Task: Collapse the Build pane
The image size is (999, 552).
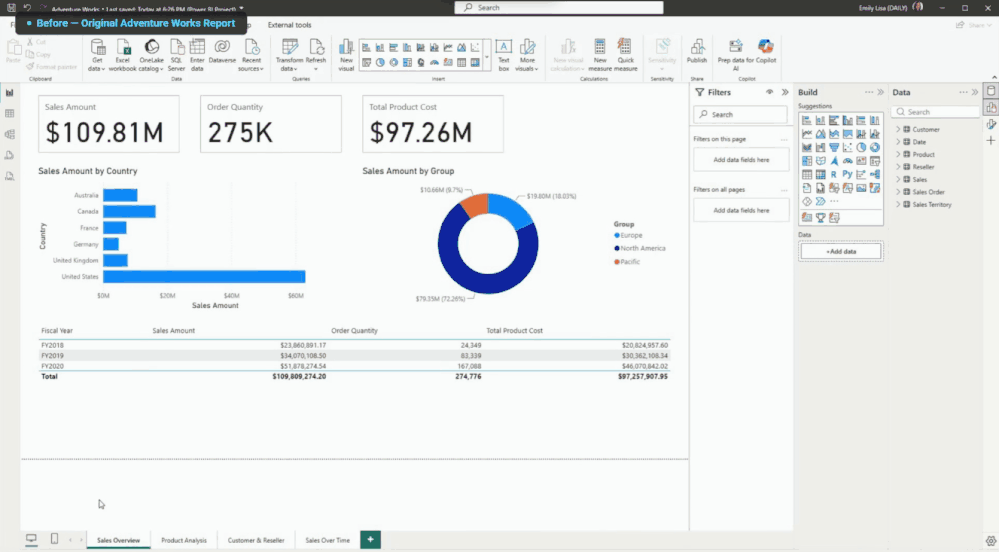Action: point(880,92)
